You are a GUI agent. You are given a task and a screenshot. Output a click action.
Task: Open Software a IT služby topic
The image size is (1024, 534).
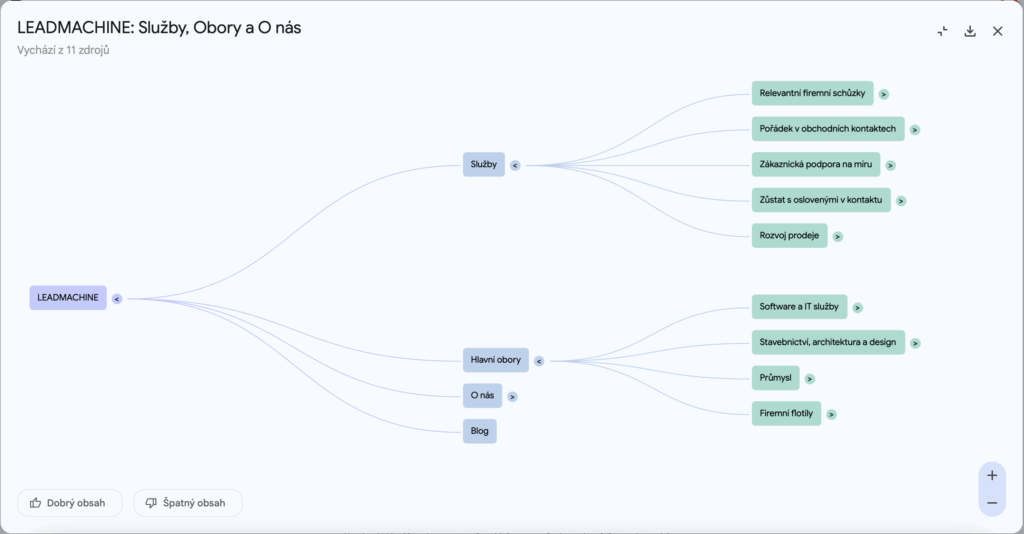click(x=799, y=307)
